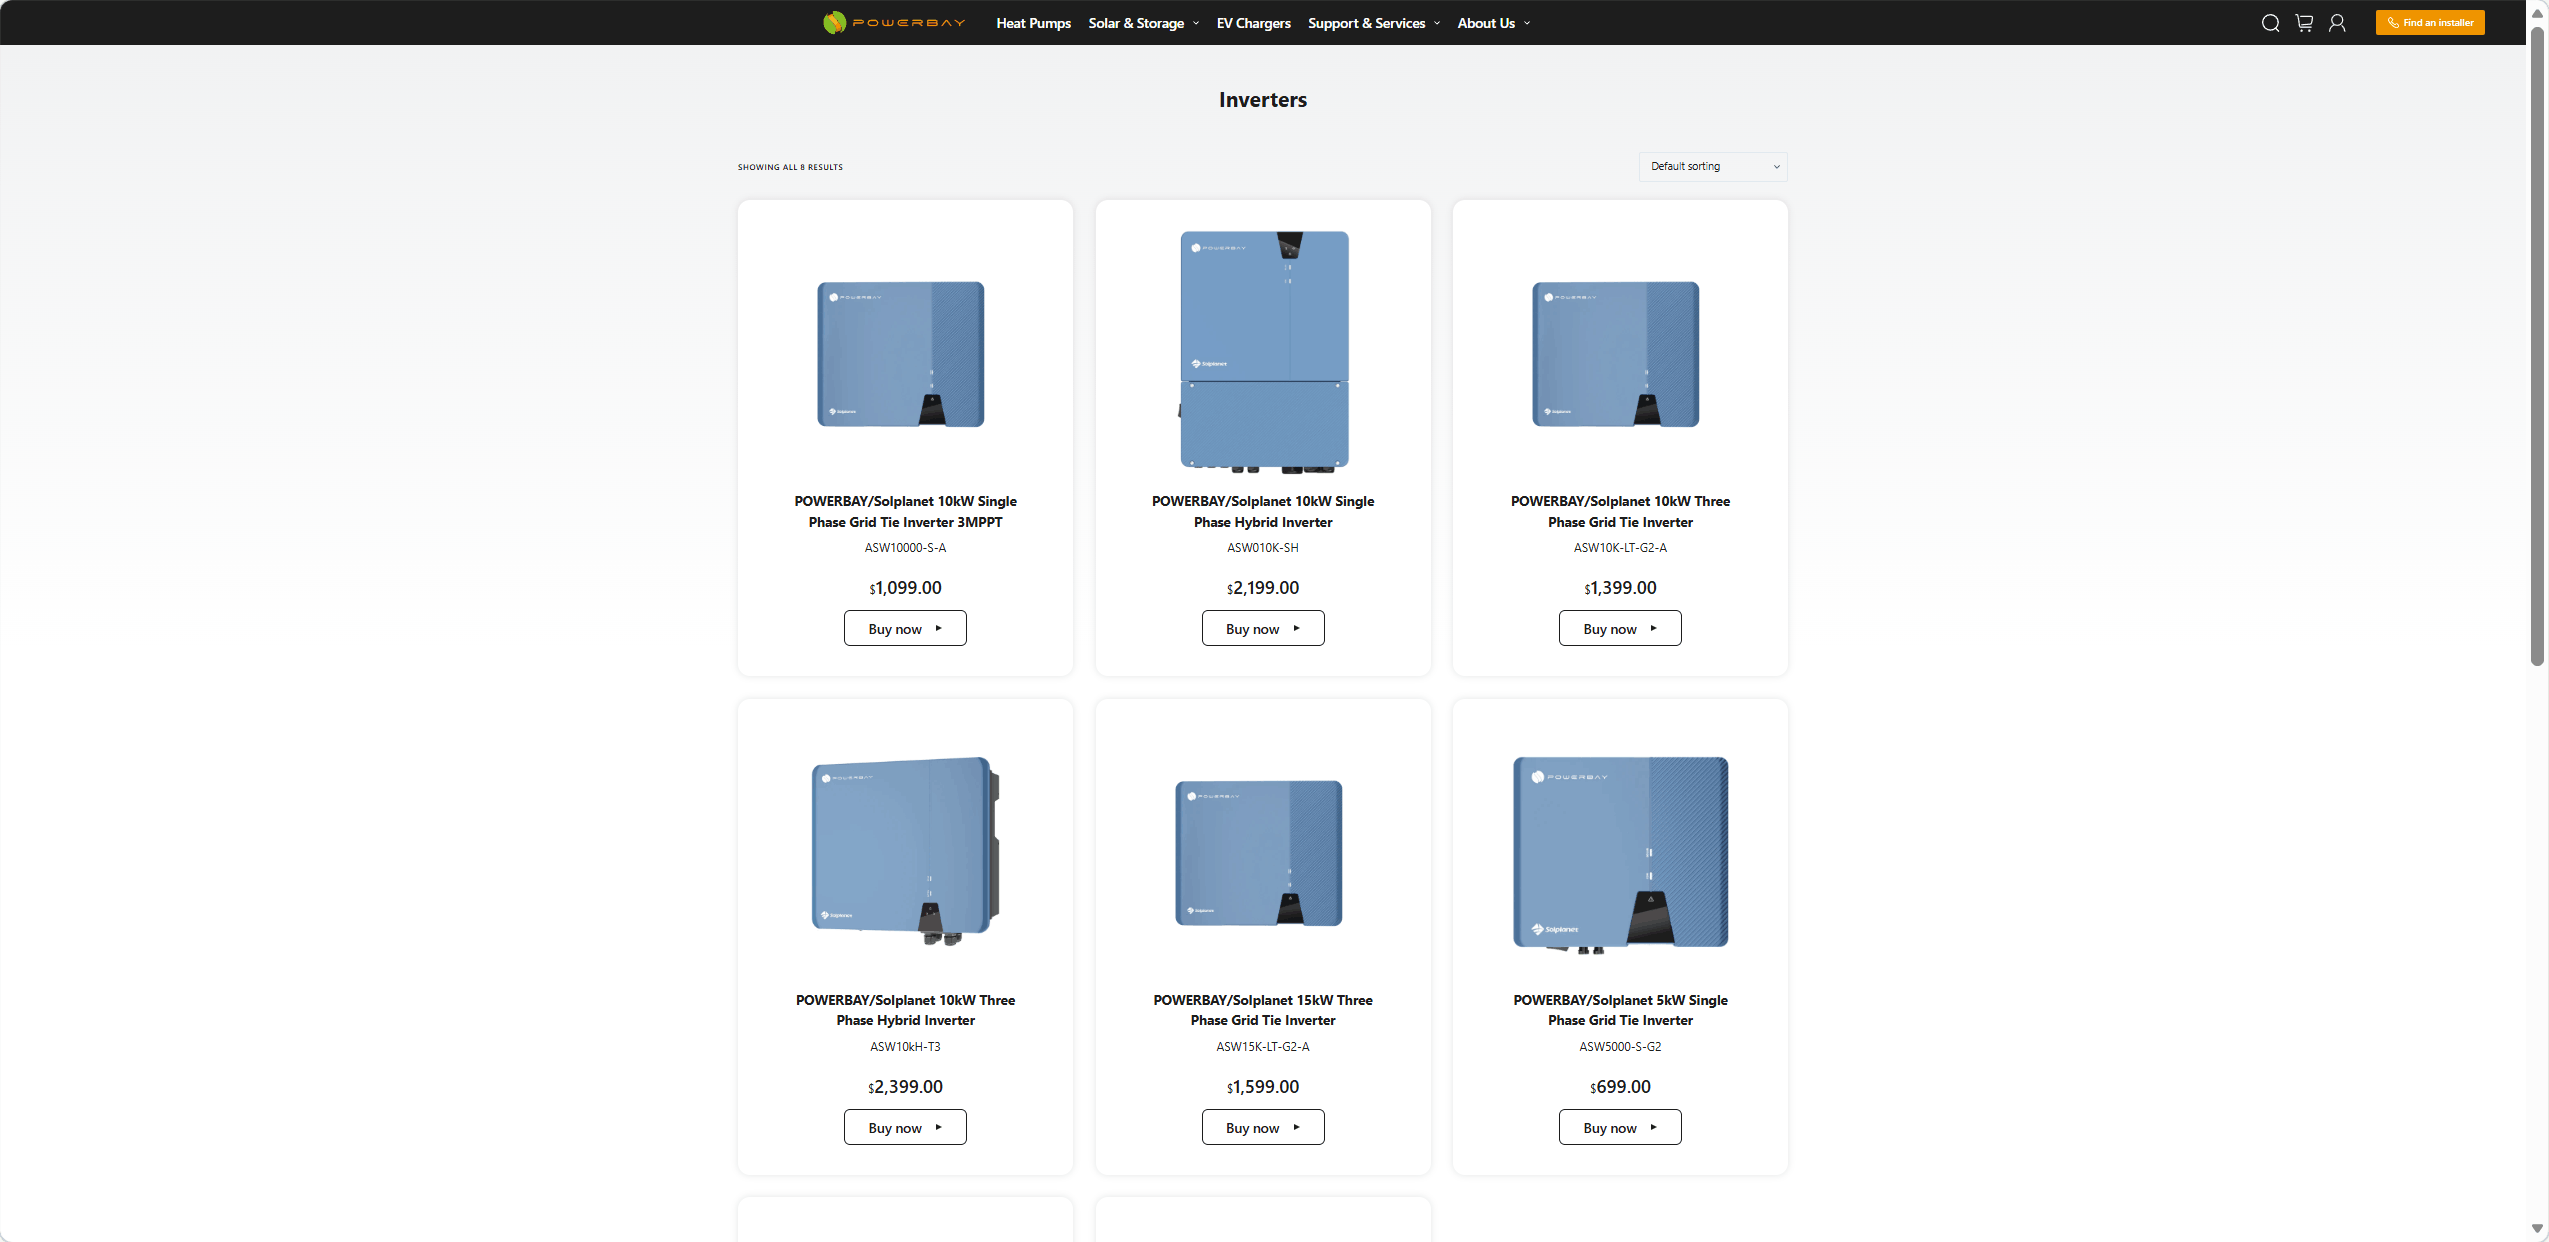Open the 10kW Three Phase Grid Tie image
The height and width of the screenshot is (1242, 2549).
[1616, 354]
